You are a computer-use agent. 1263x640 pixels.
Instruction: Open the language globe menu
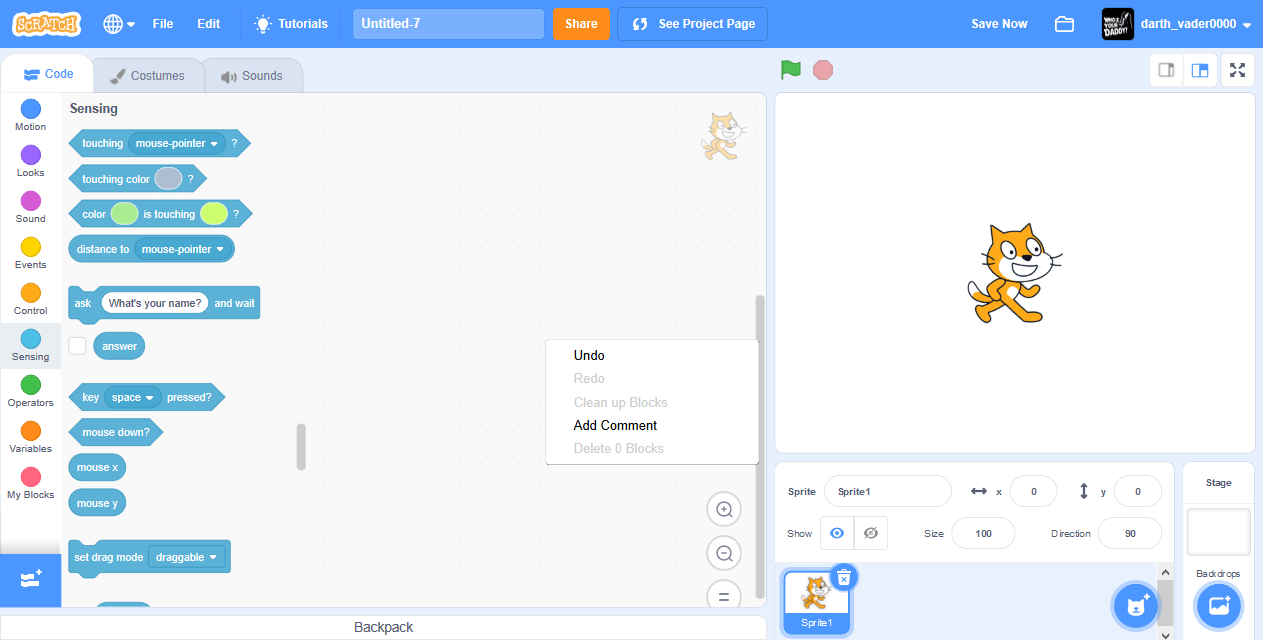[119, 23]
